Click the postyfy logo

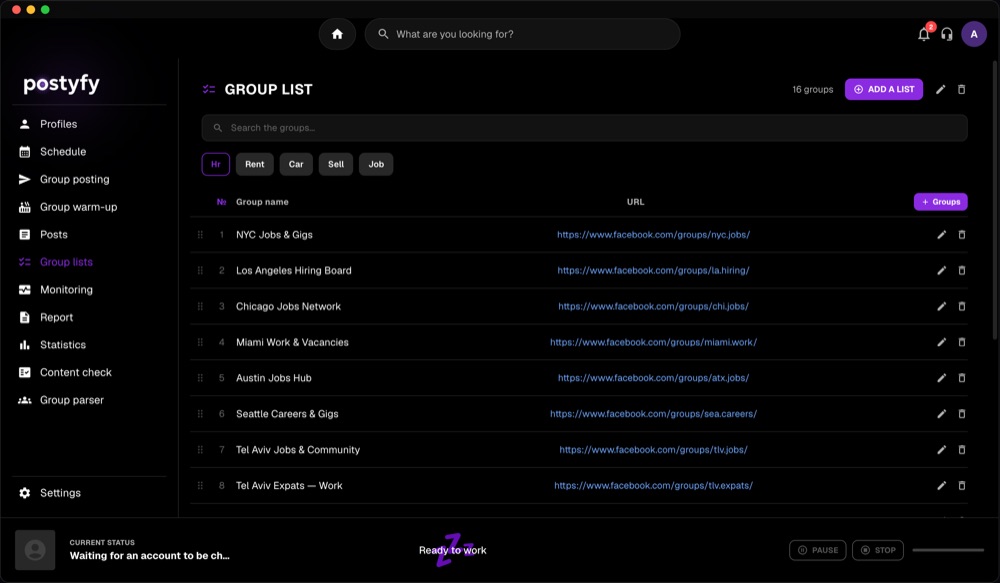[61, 84]
